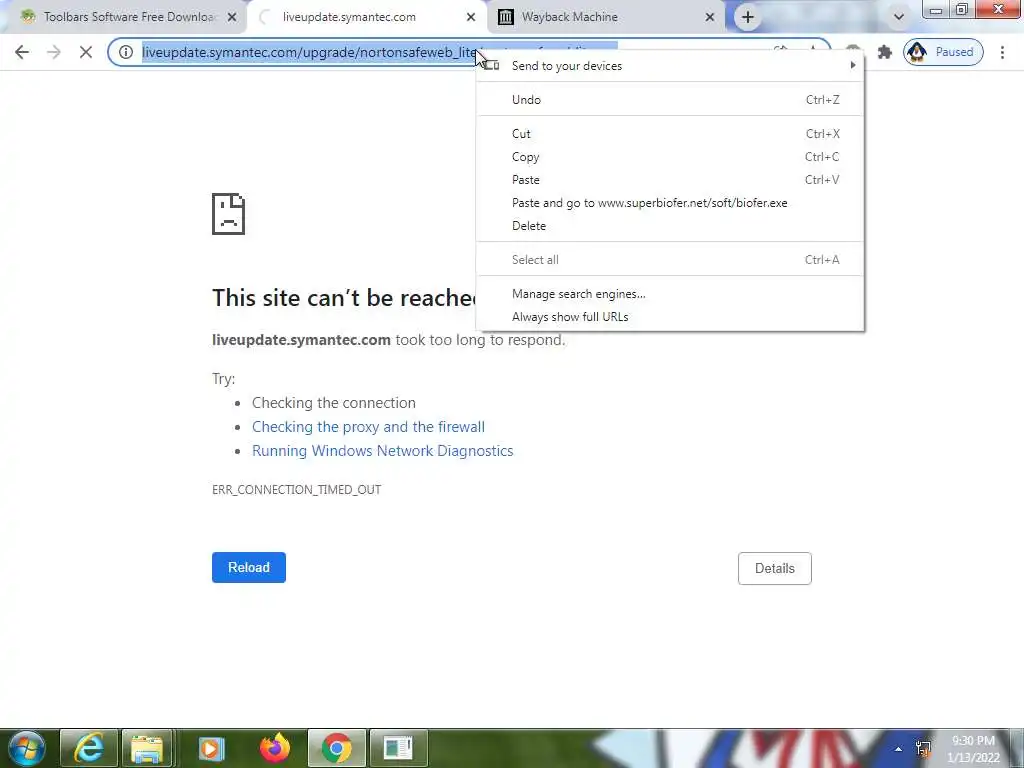1024x768 pixels.
Task: Open the document app icon on taskbar
Action: (398, 748)
